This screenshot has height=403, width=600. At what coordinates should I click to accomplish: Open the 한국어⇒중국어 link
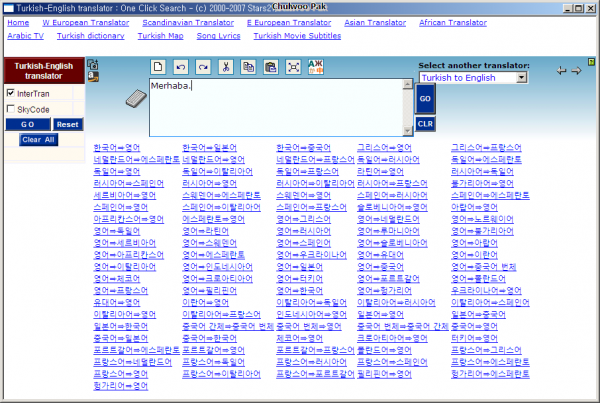click(x=303, y=148)
